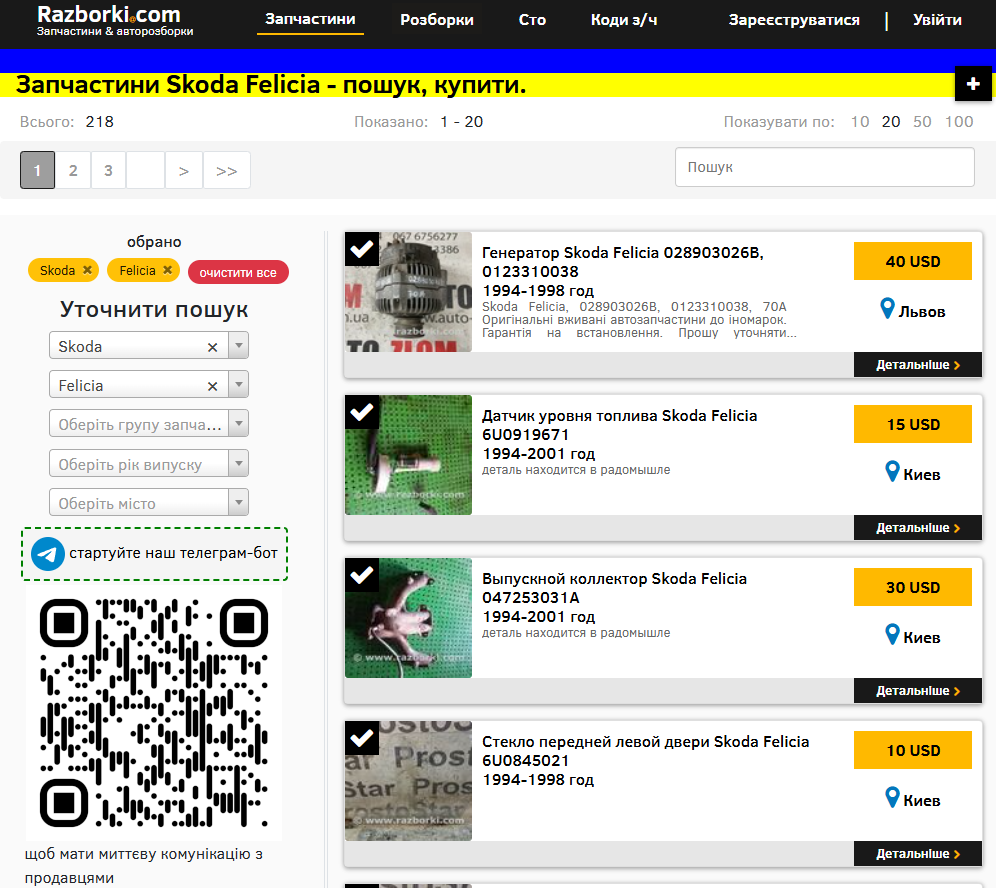Click the Telegram bot QR code
The height and width of the screenshot is (888, 996).
point(154,712)
